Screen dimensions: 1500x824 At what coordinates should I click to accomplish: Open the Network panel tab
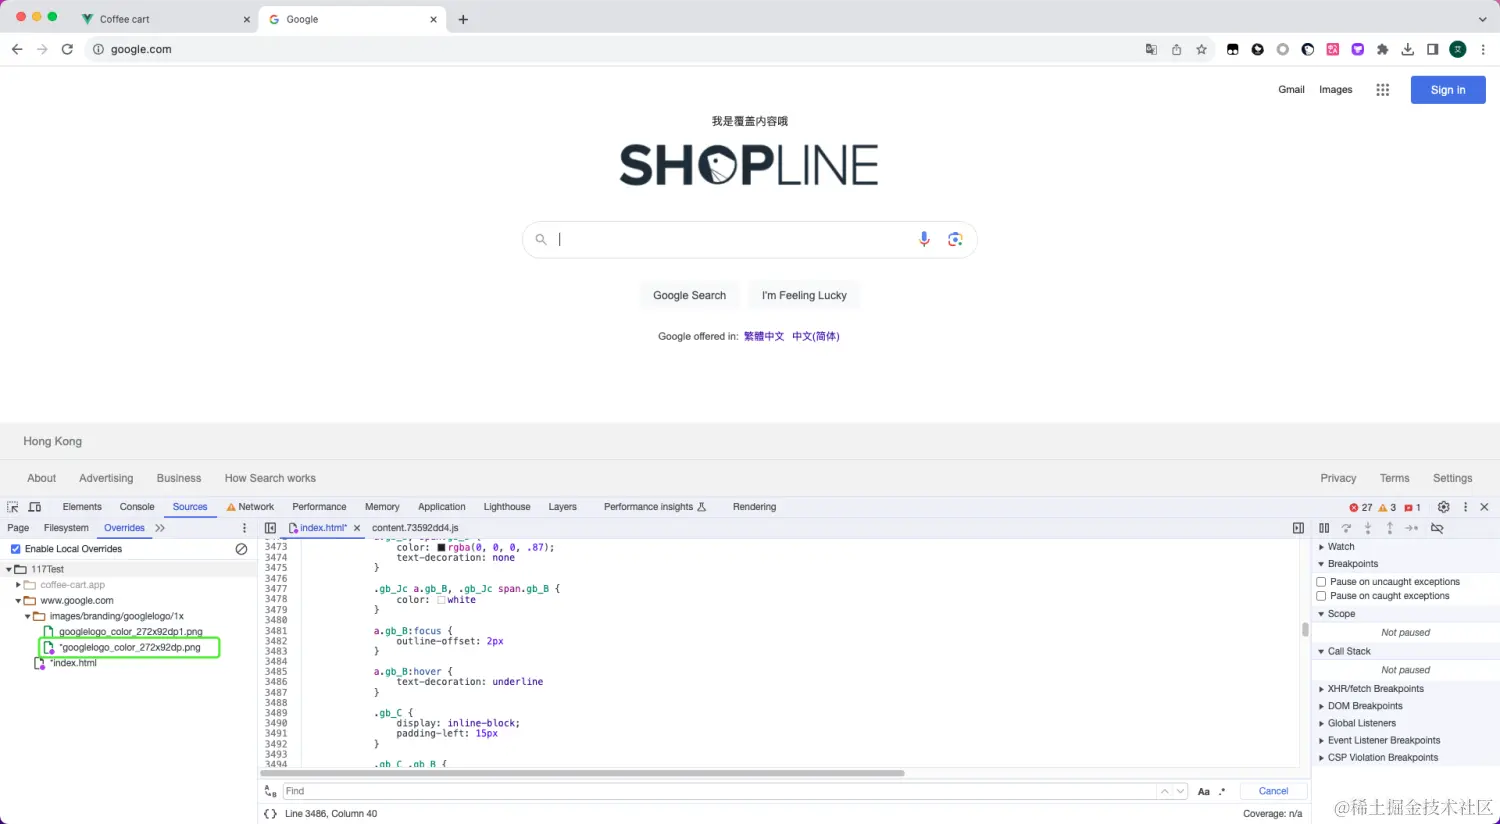pos(250,507)
